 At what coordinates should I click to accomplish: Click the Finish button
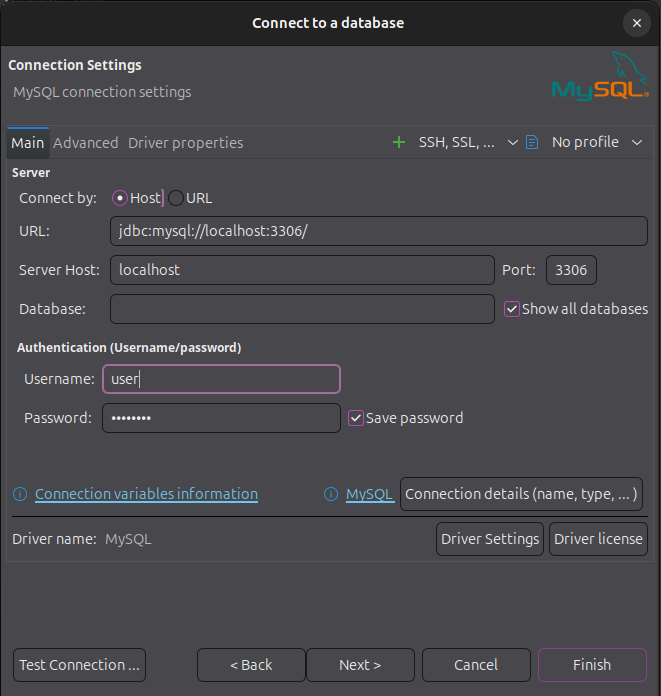coord(592,665)
